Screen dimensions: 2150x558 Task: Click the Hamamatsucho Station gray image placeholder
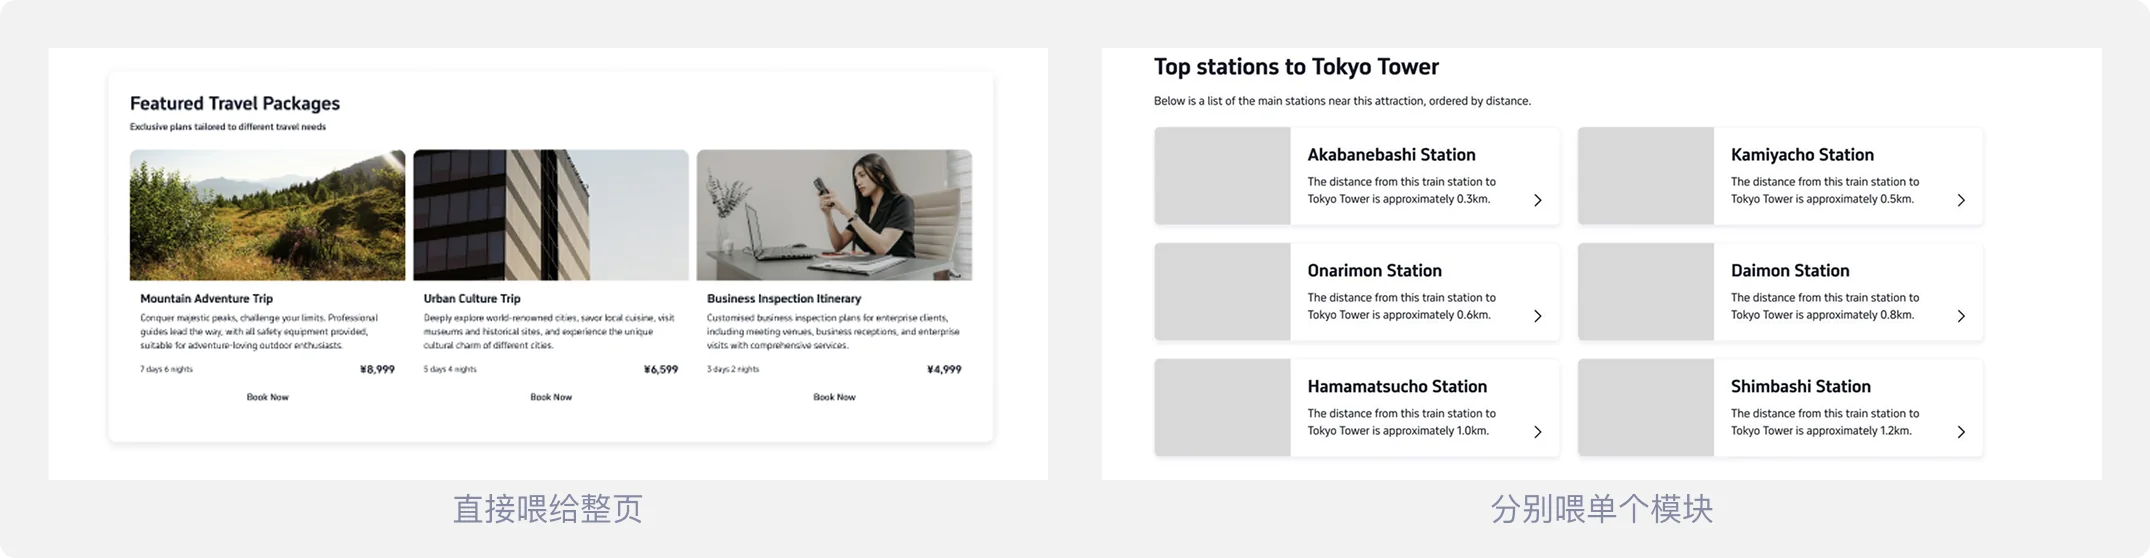(x=1222, y=408)
